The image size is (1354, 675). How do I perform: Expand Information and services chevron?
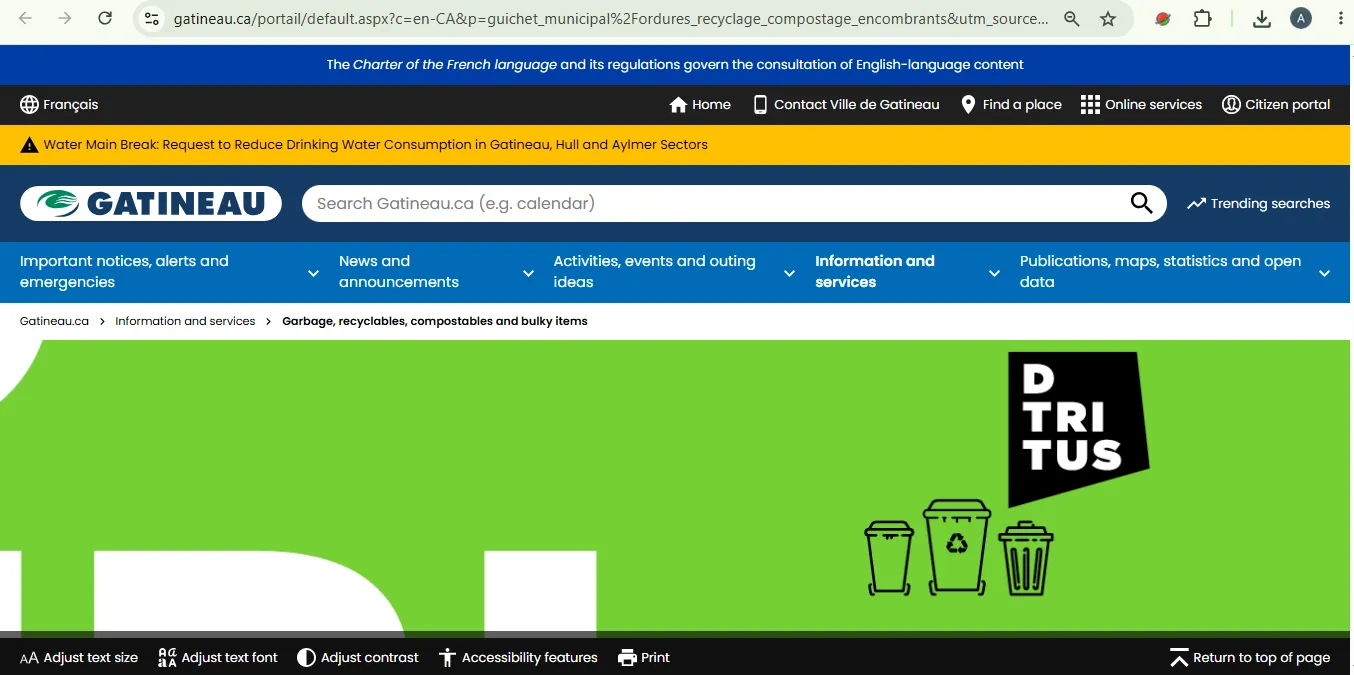click(994, 273)
